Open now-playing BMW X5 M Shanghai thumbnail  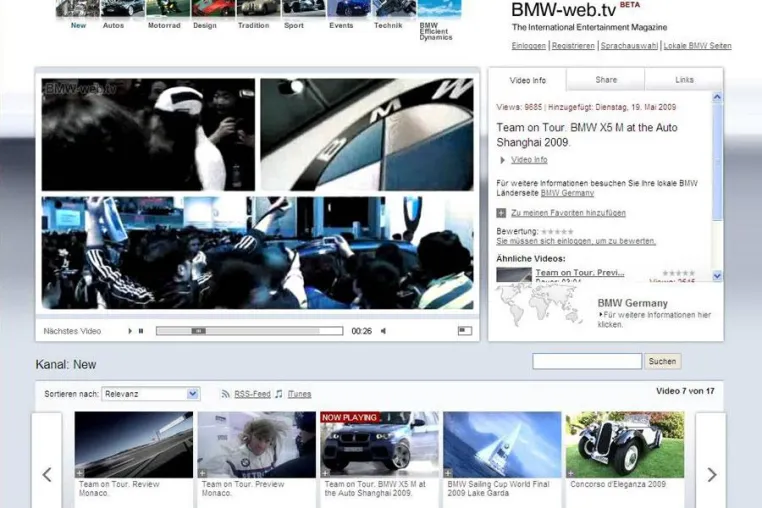[x=380, y=445]
